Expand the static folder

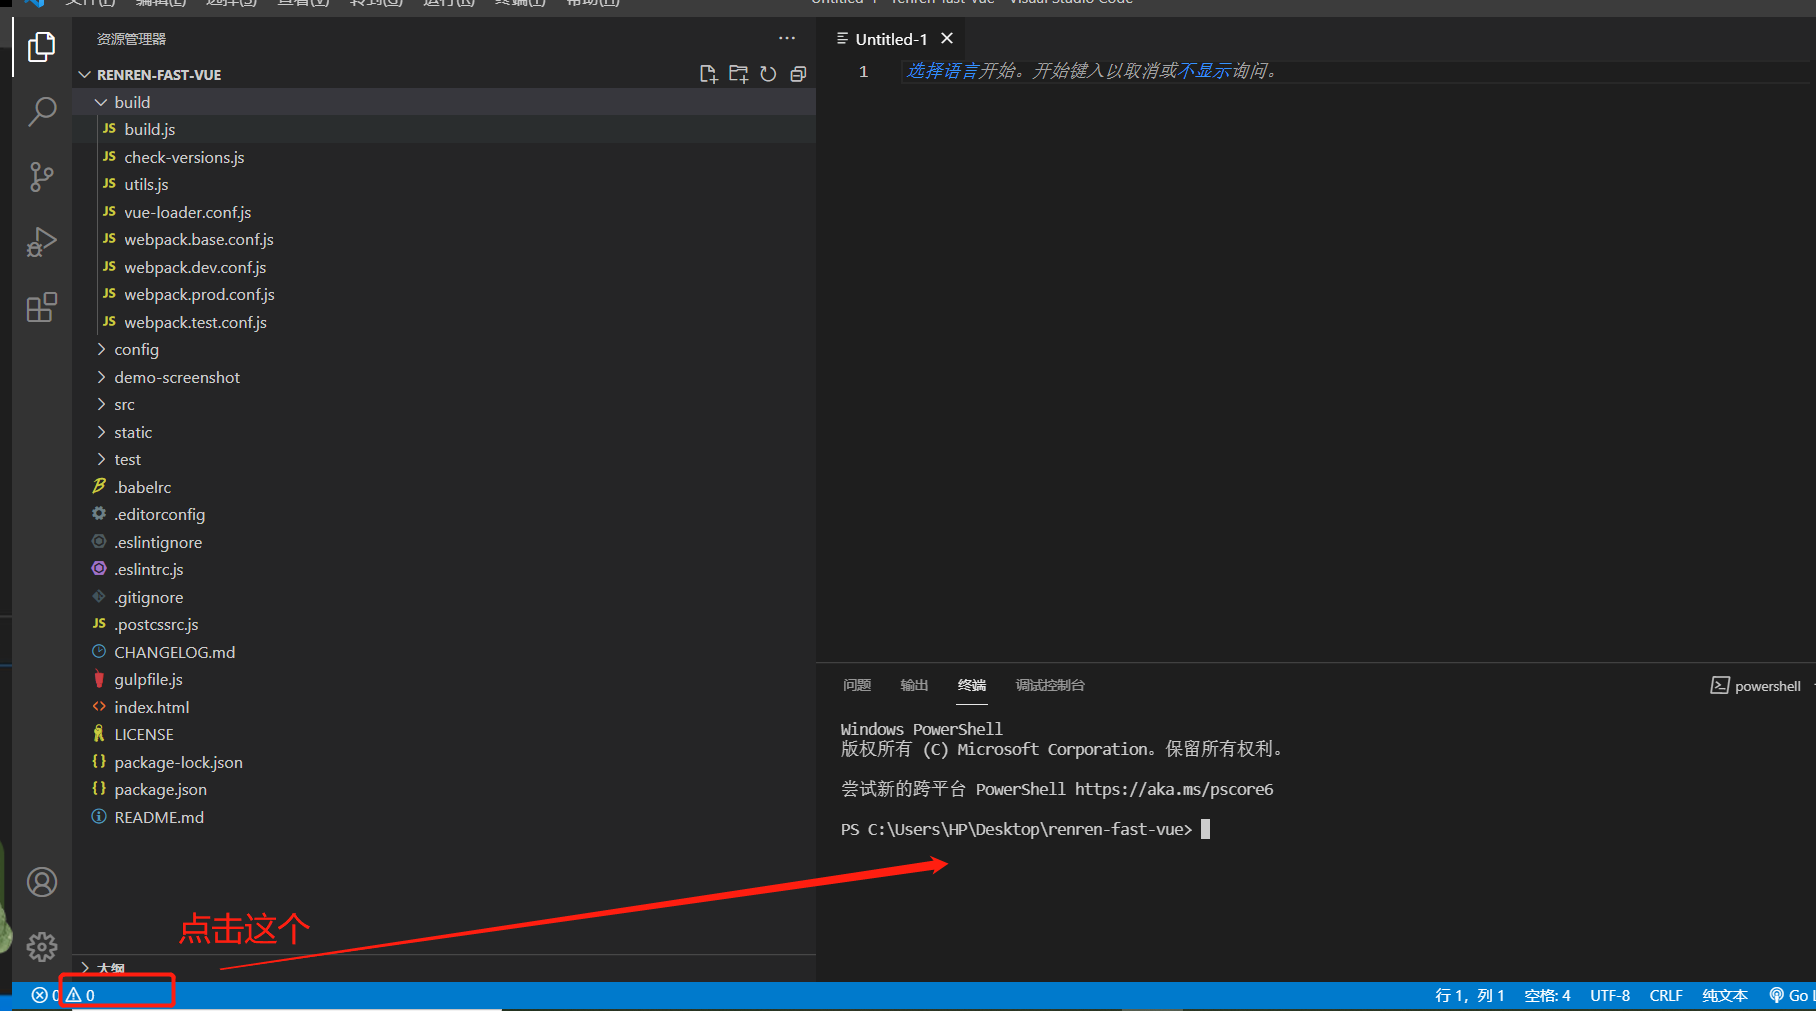coord(444,432)
